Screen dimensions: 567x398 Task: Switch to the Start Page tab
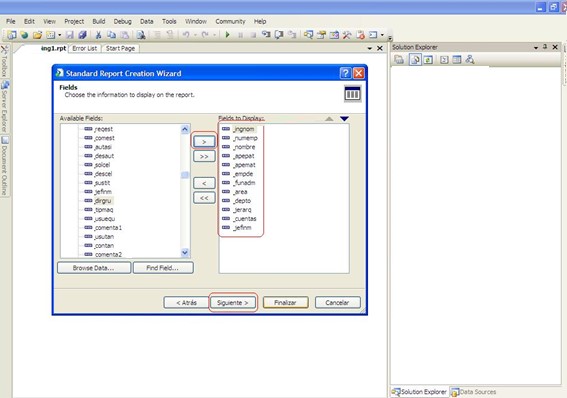click(120, 48)
